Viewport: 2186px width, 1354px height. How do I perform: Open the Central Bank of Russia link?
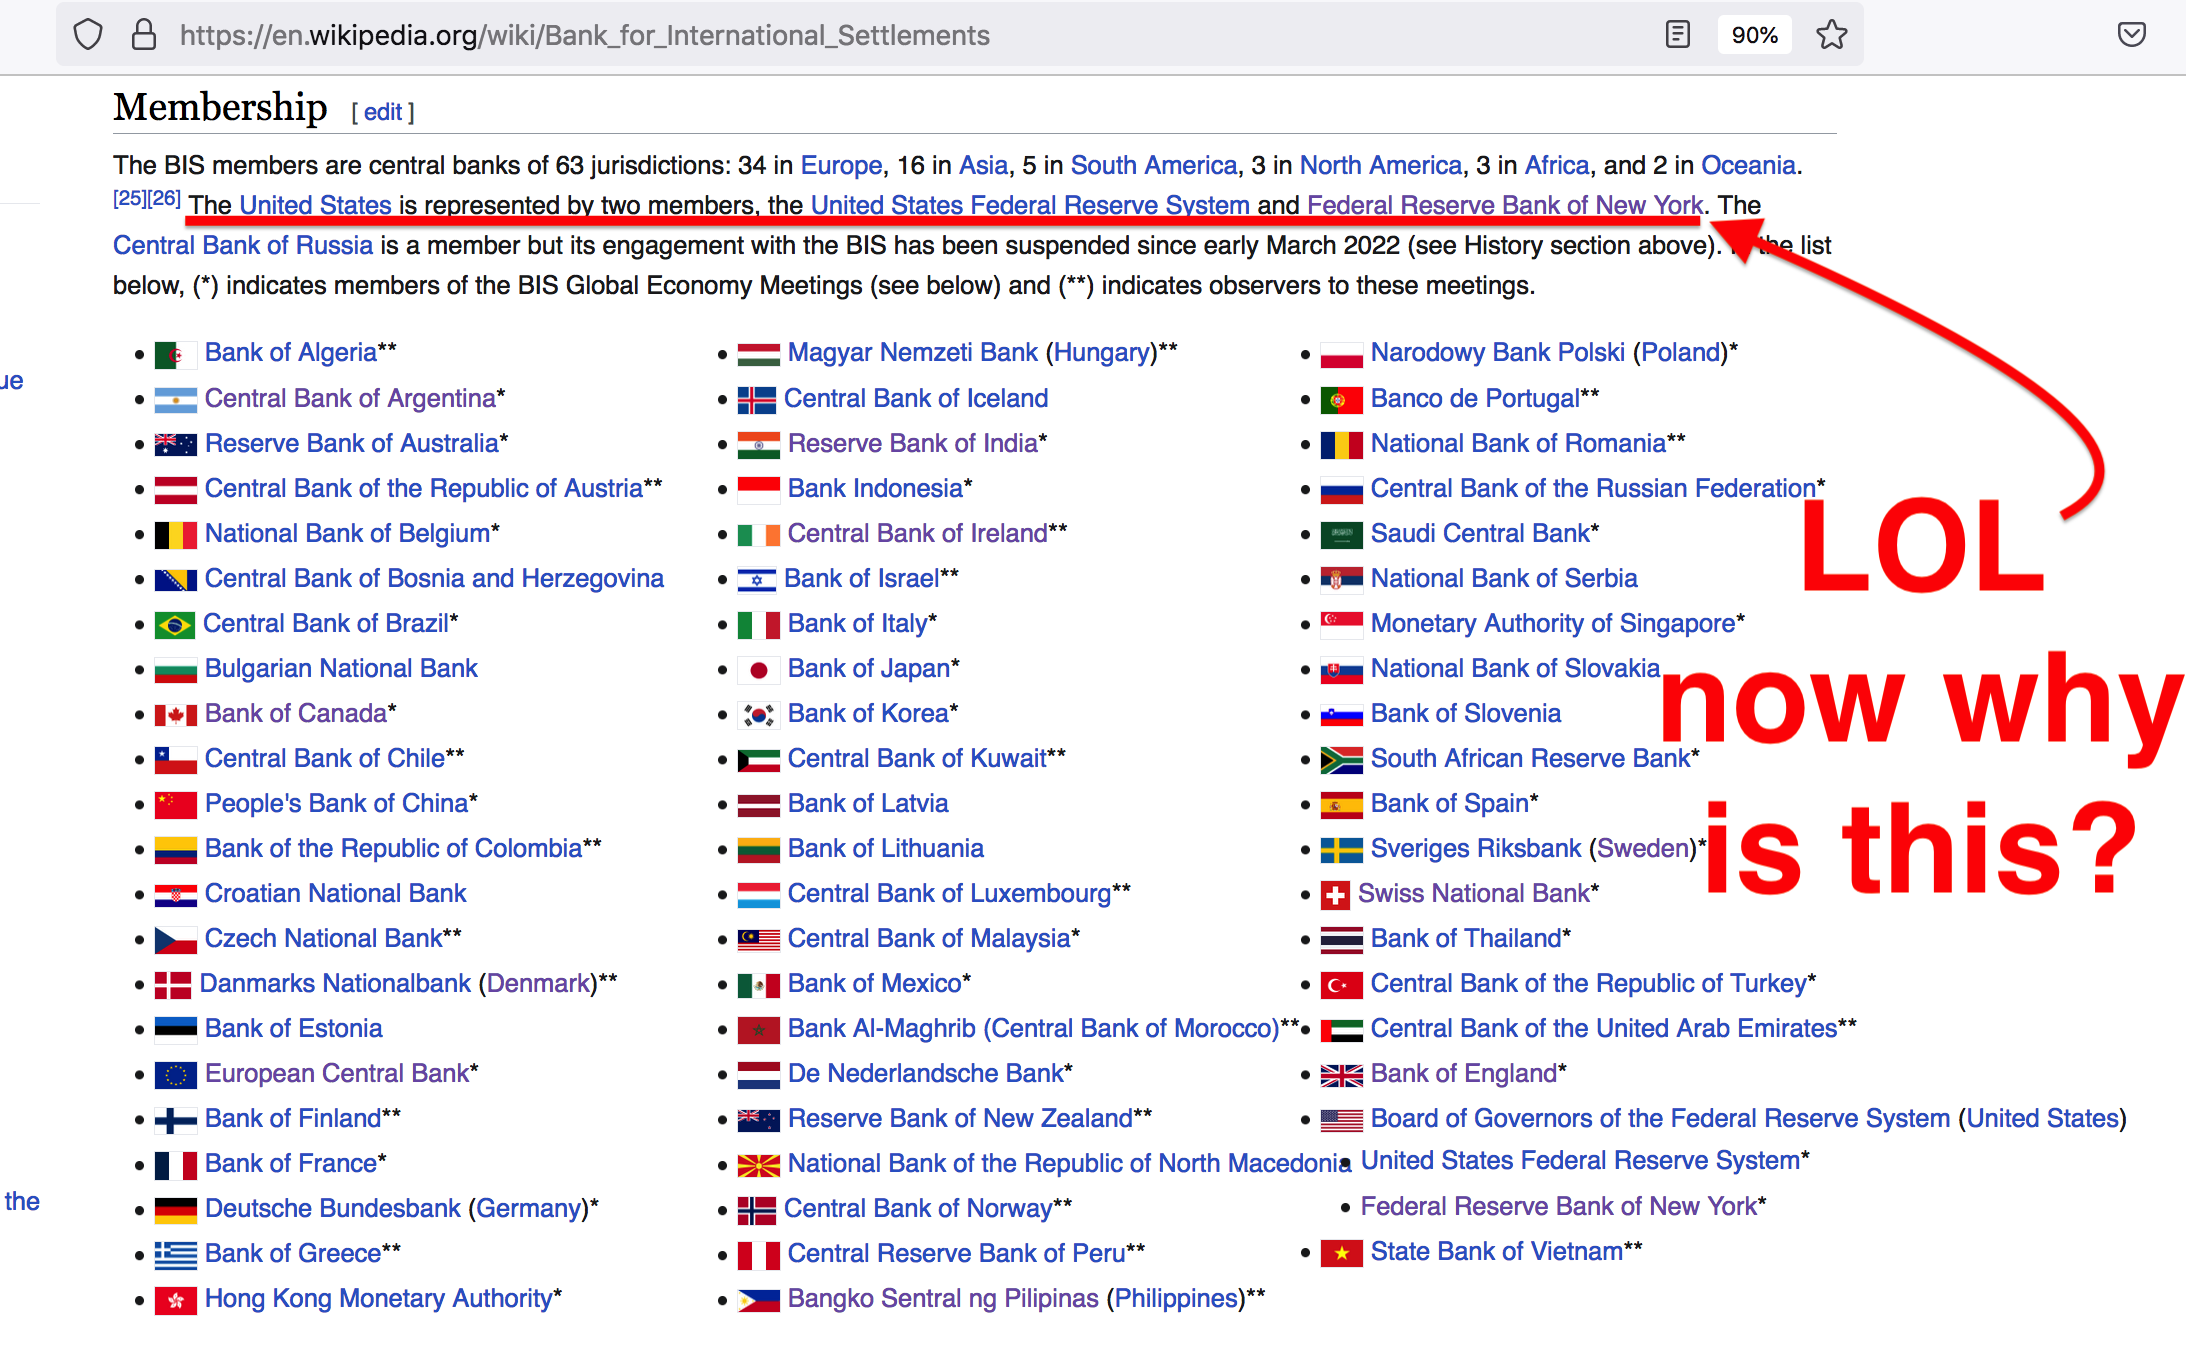point(242,245)
